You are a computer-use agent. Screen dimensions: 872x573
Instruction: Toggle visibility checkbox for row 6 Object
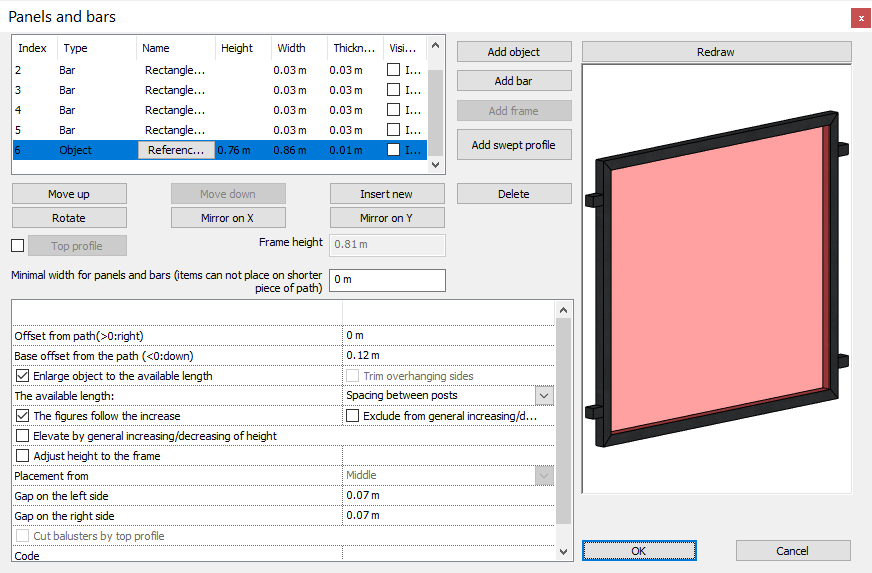(x=394, y=150)
